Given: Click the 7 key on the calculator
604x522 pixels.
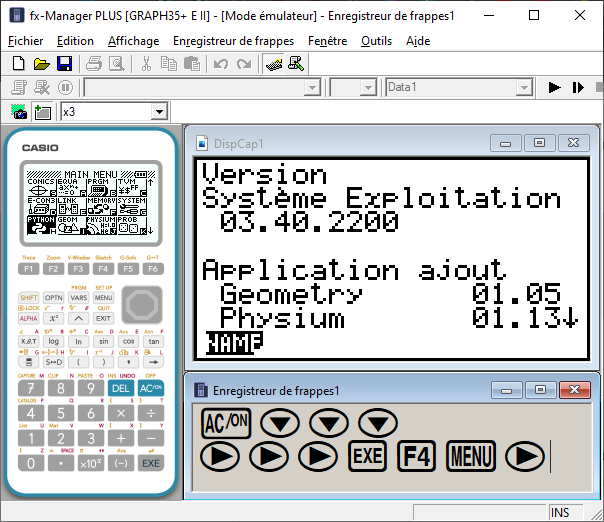Looking at the screenshot, I should point(31,388).
